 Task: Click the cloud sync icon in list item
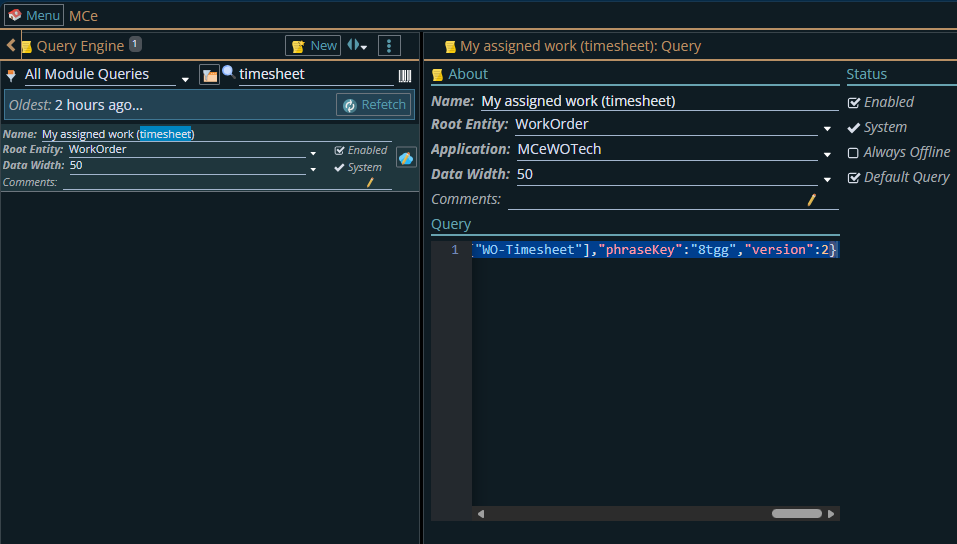coord(406,158)
